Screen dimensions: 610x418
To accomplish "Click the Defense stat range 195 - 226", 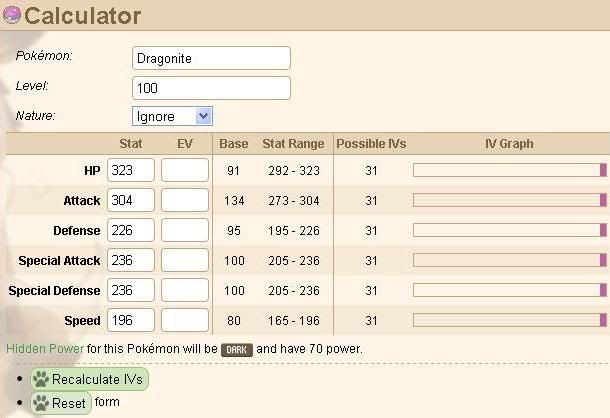I will pos(294,230).
